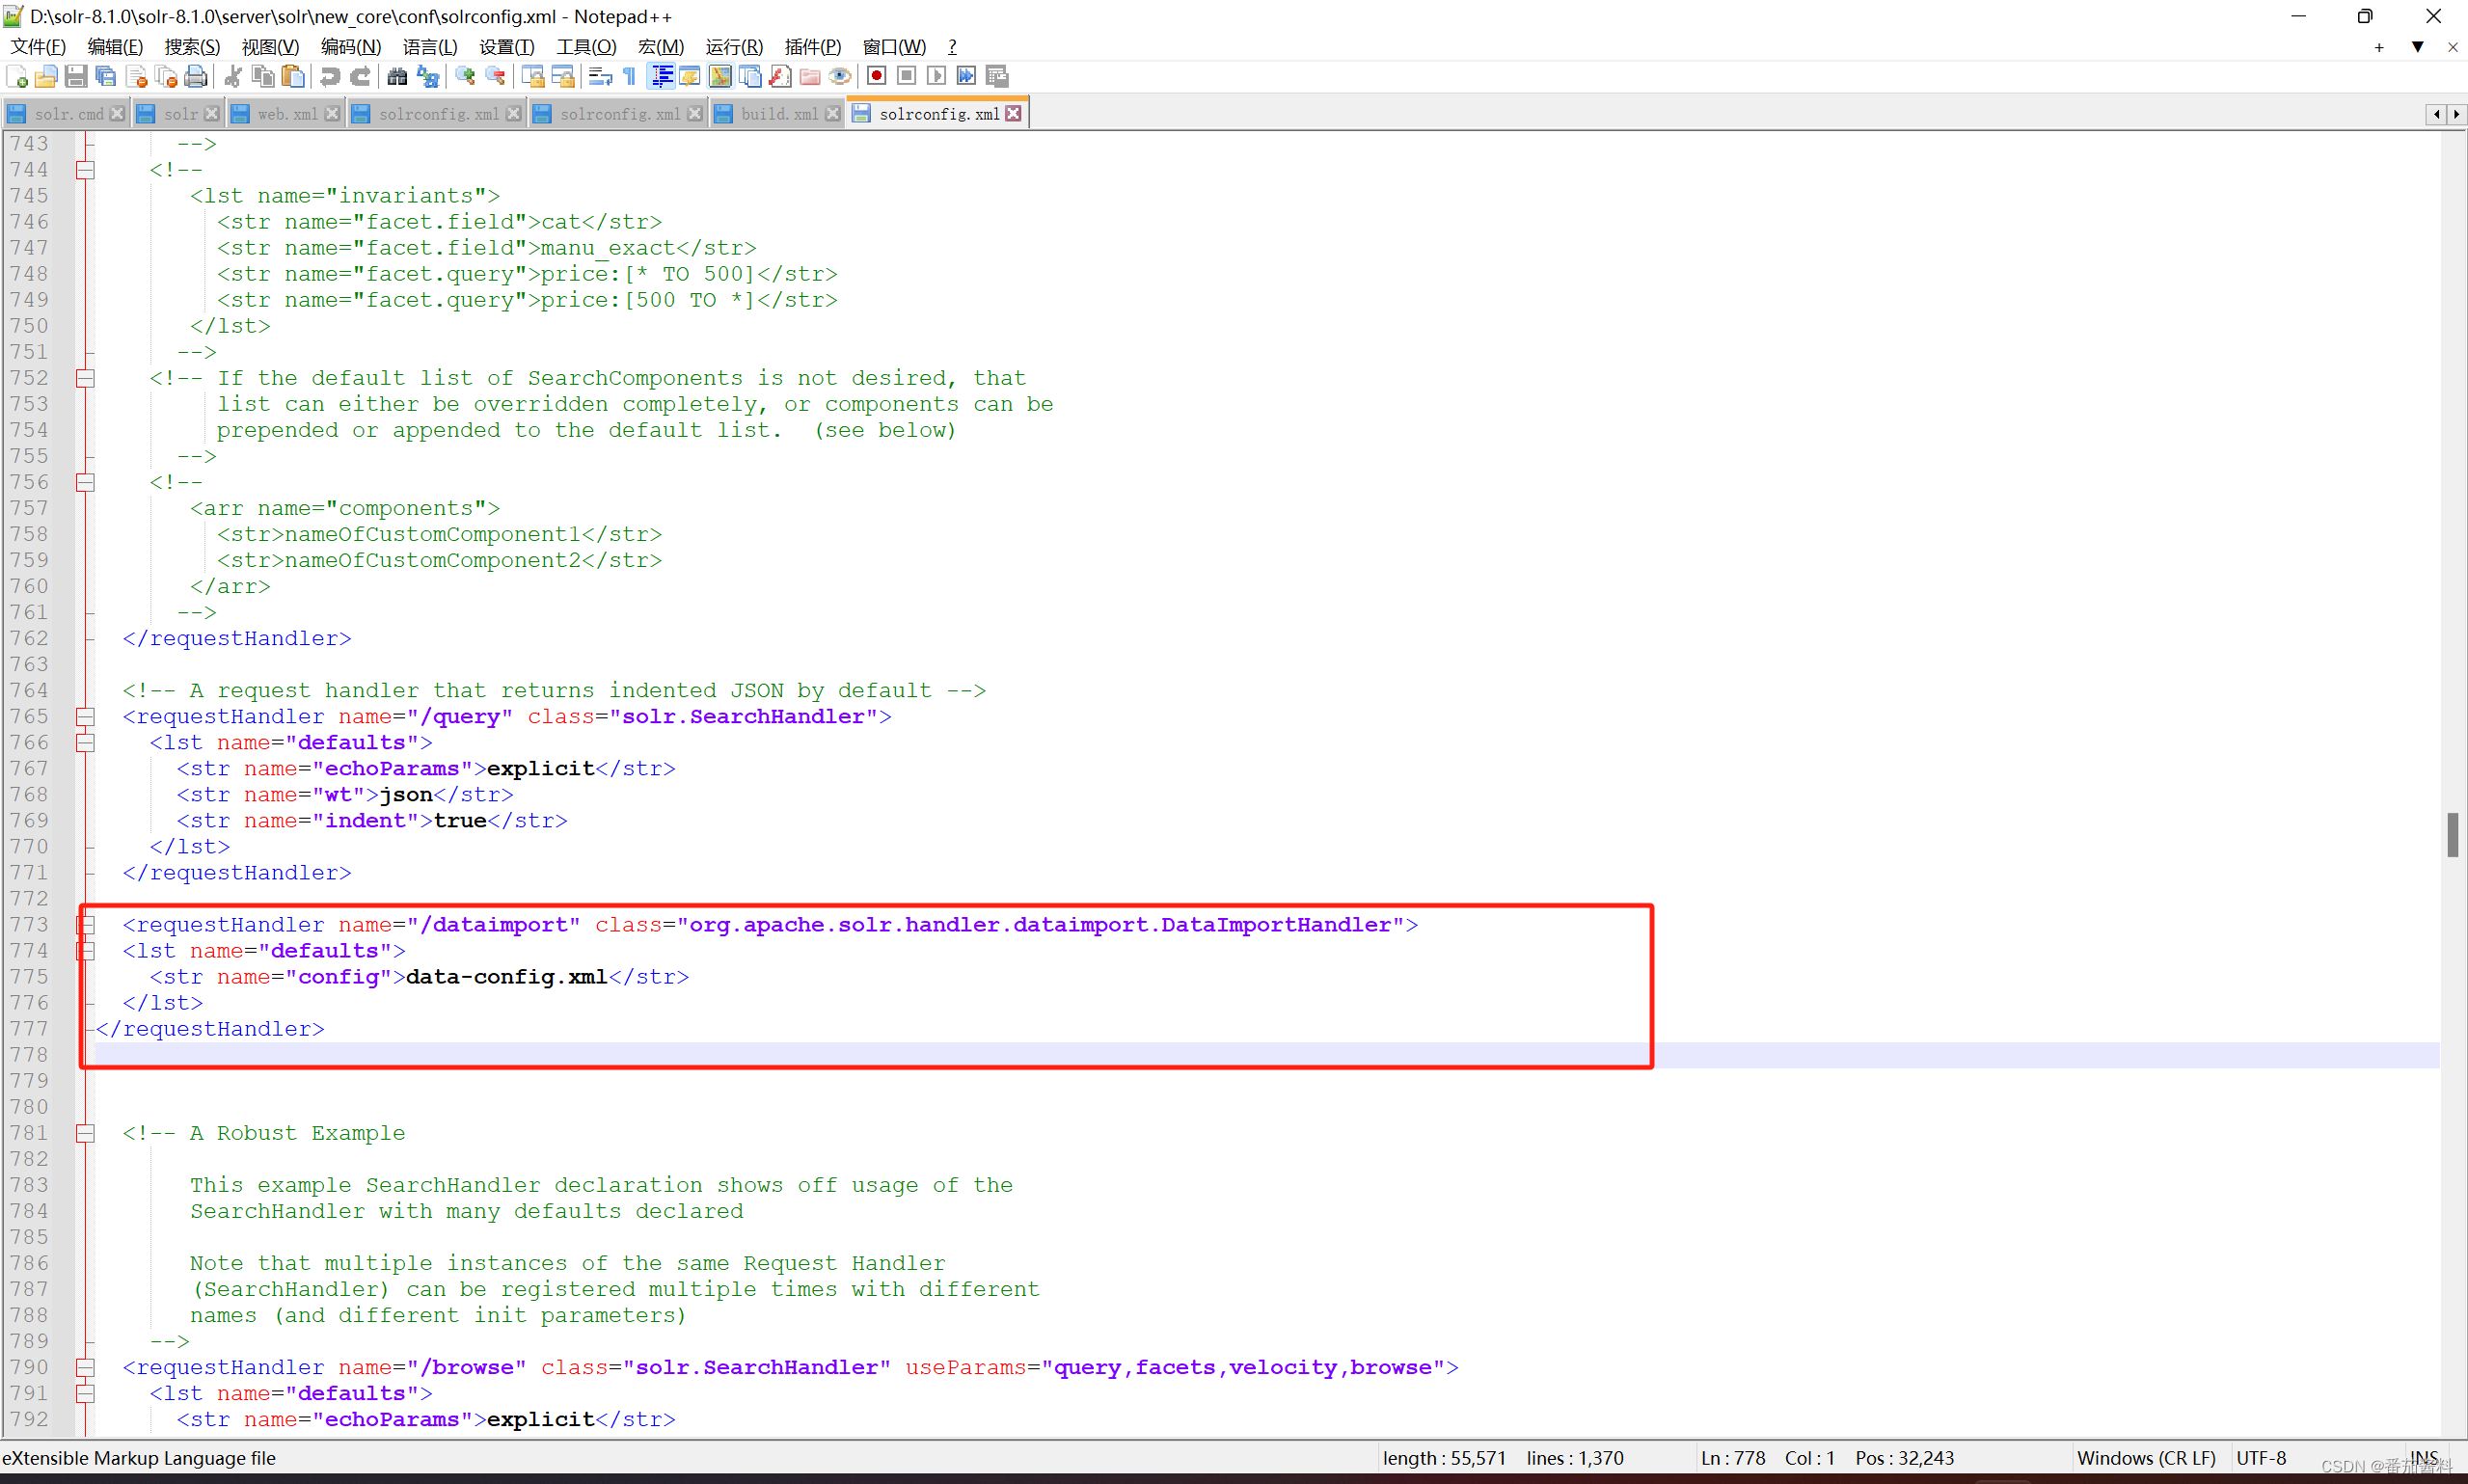Viewport: 2468px width, 1484px height.
Task: Collapse the /query requestHandler fold at line 765
Action: point(86,717)
